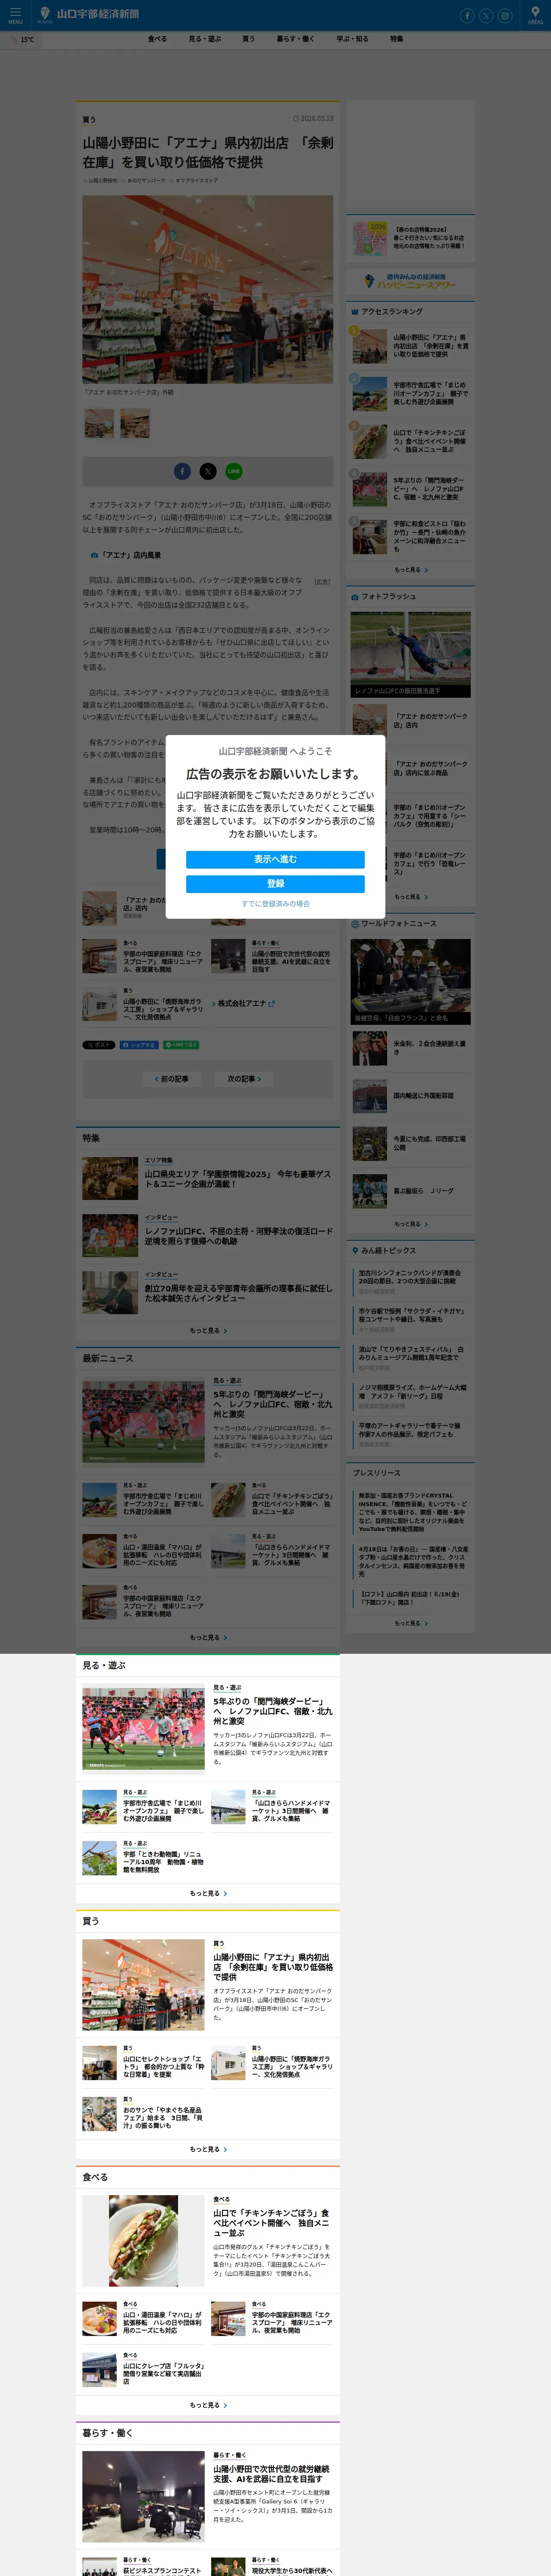551x2576 pixels.
Task: Share via the round green LINE icon
Action: (x=234, y=471)
